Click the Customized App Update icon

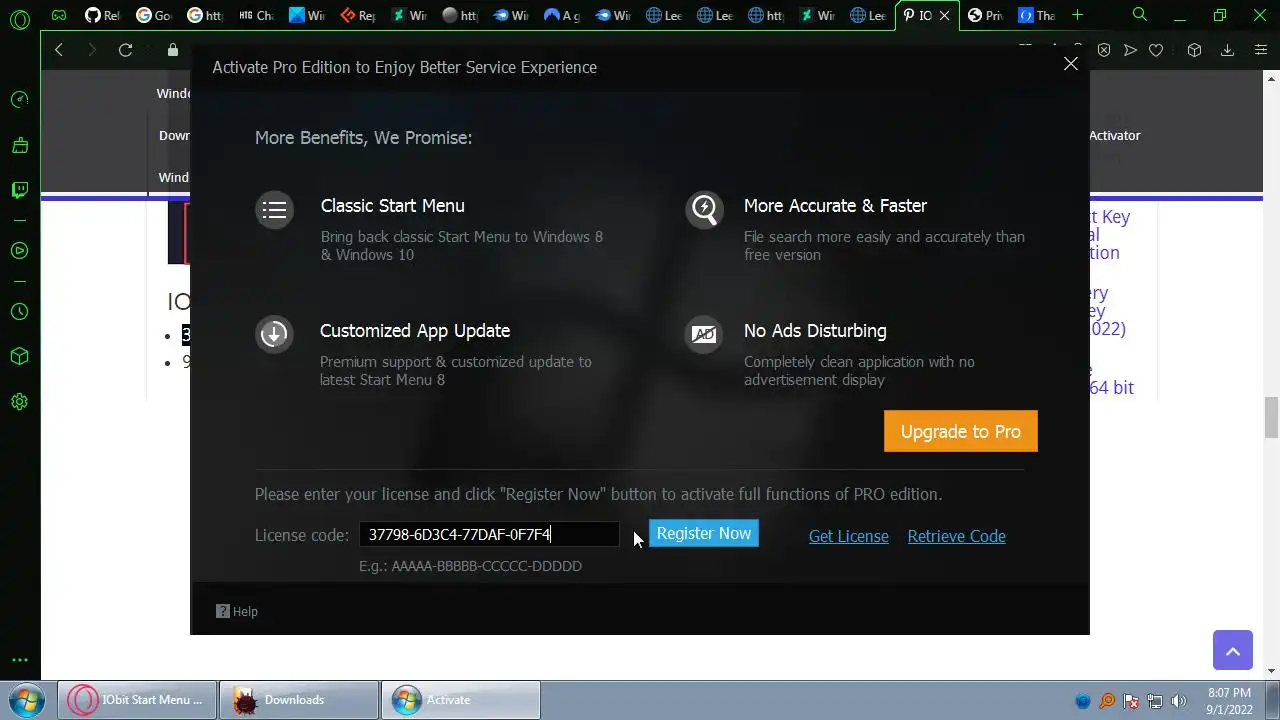pos(274,334)
